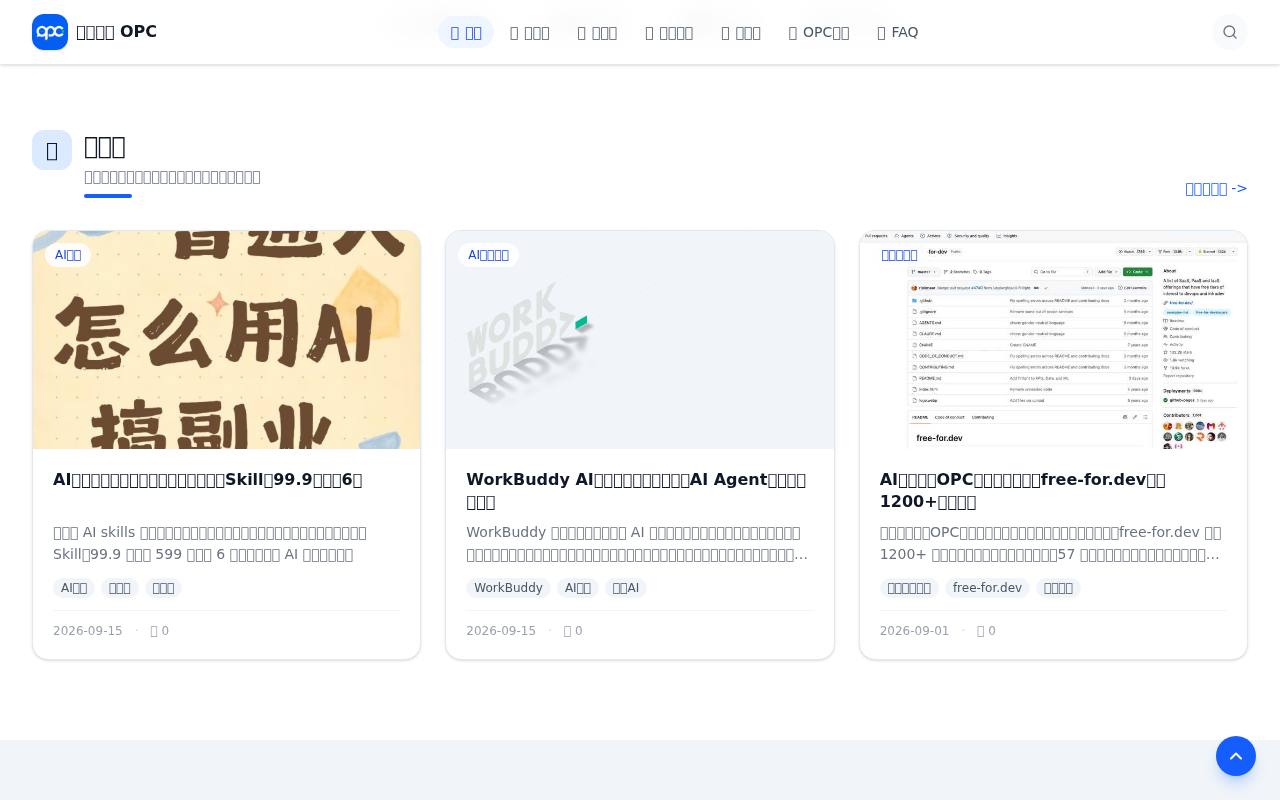
Task: Click the 2026-09-15 date on the Skill 99.9 card
Action: 88,631
